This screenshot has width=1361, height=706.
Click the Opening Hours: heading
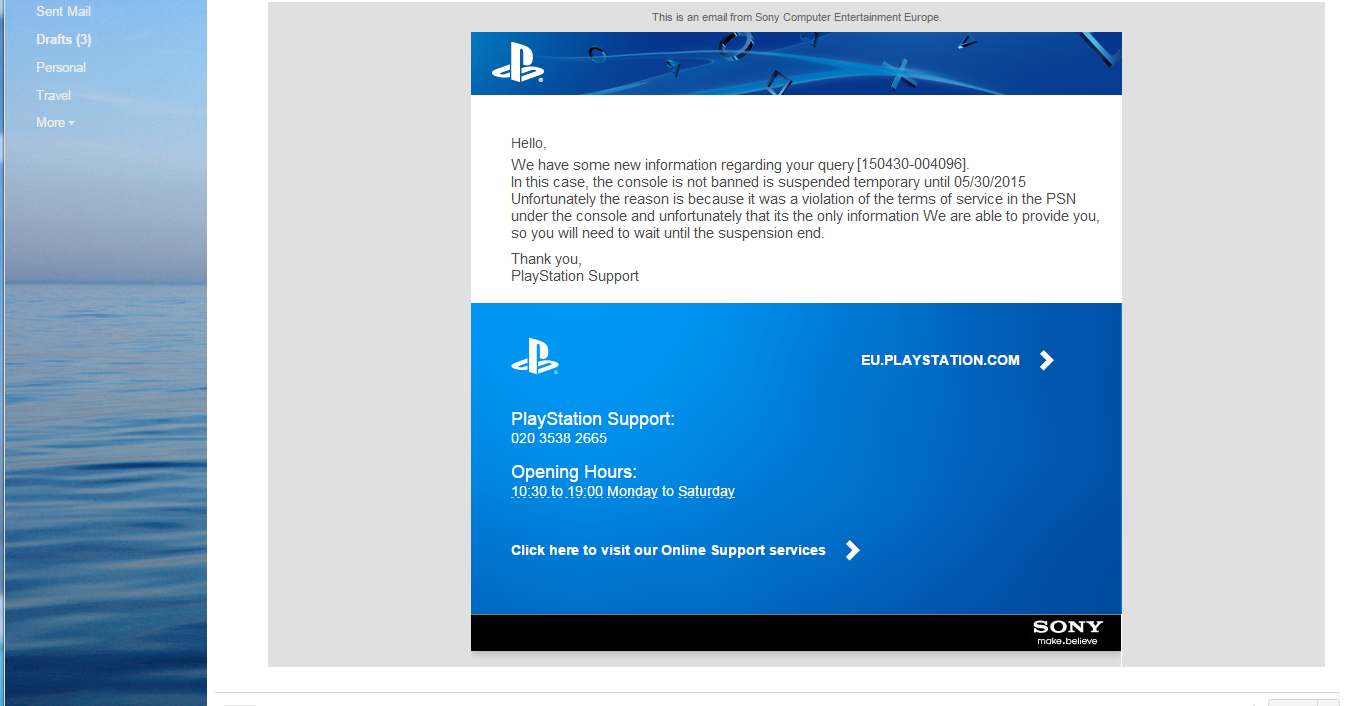pyautogui.click(x=574, y=472)
